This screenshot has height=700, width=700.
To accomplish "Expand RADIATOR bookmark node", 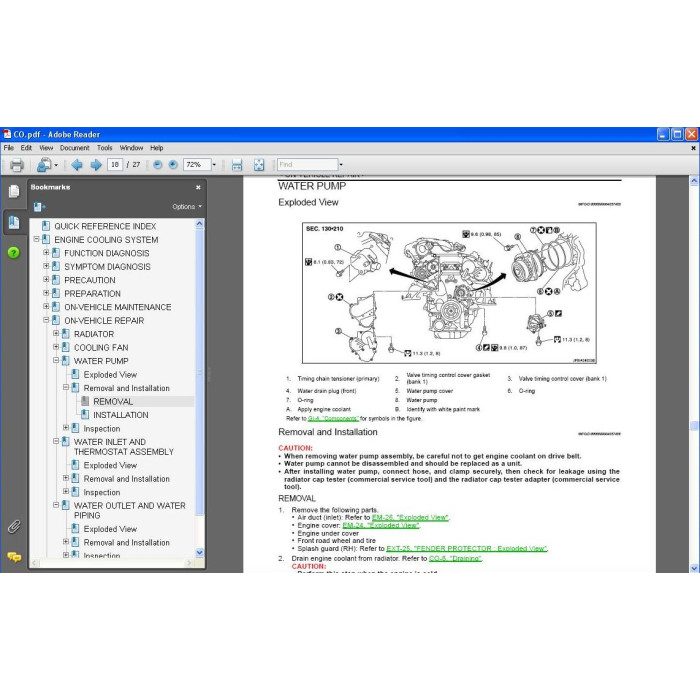I will (56, 333).
